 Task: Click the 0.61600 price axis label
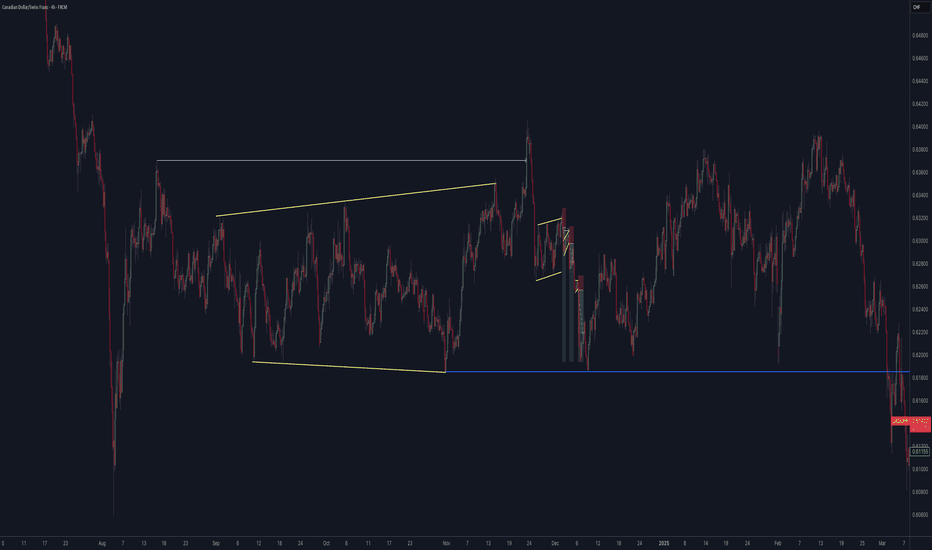point(920,401)
